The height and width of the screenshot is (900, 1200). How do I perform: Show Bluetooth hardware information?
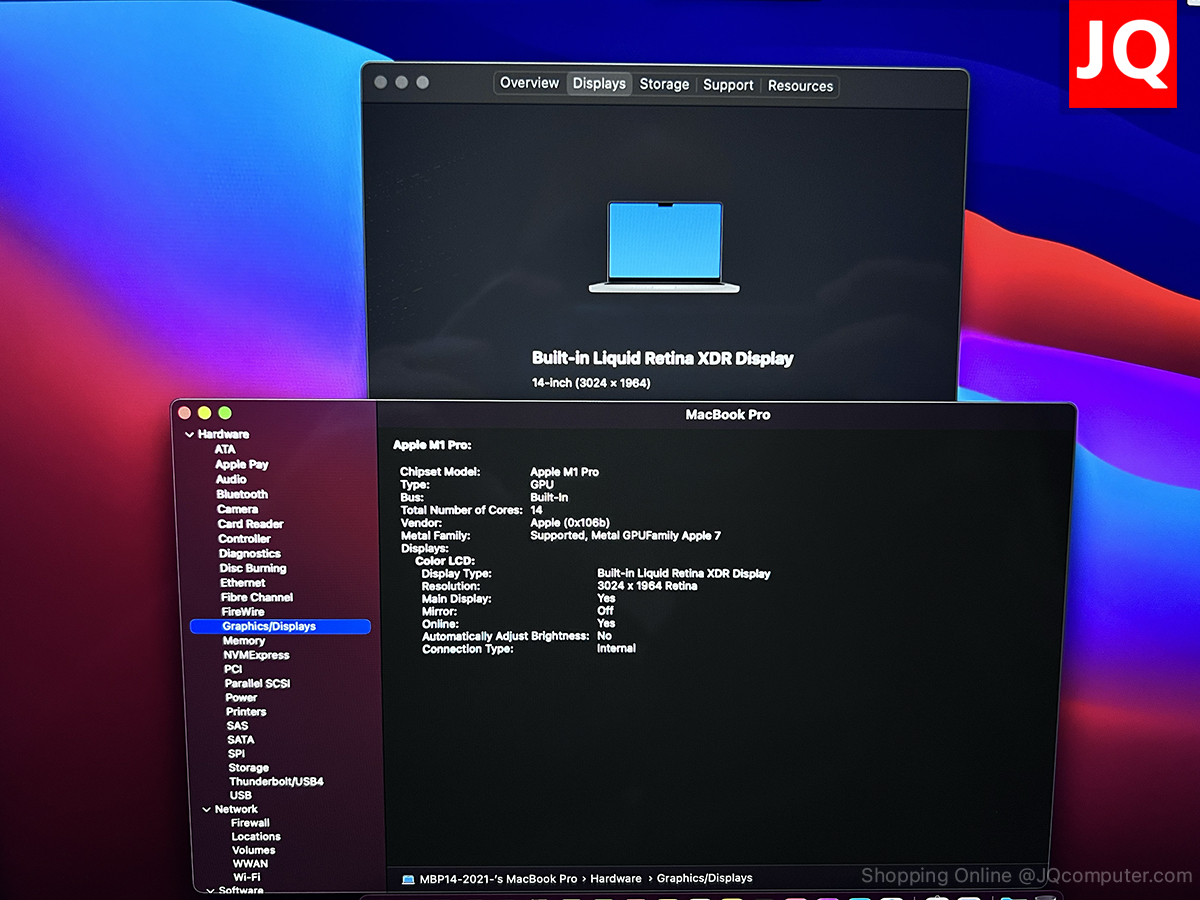pos(242,494)
